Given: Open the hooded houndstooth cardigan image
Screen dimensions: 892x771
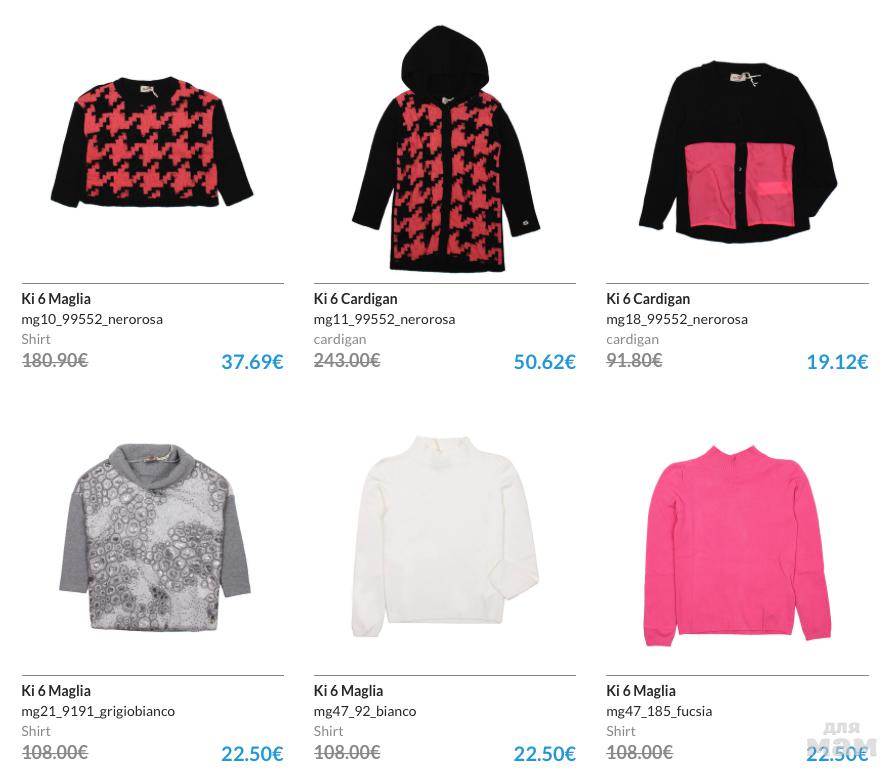Looking at the screenshot, I should click(445, 149).
